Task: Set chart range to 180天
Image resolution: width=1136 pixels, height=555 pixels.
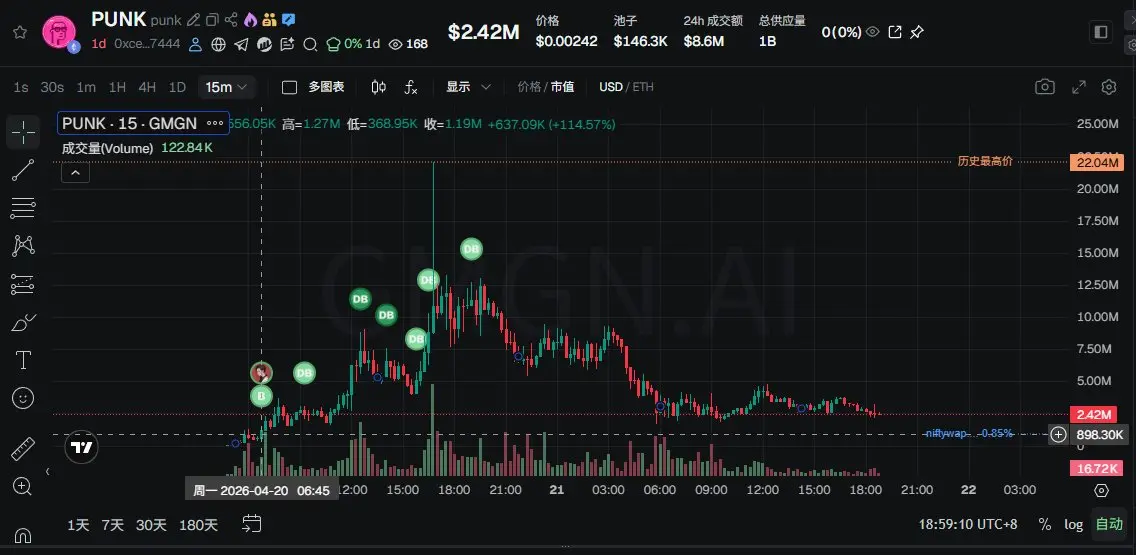Action: (x=197, y=525)
